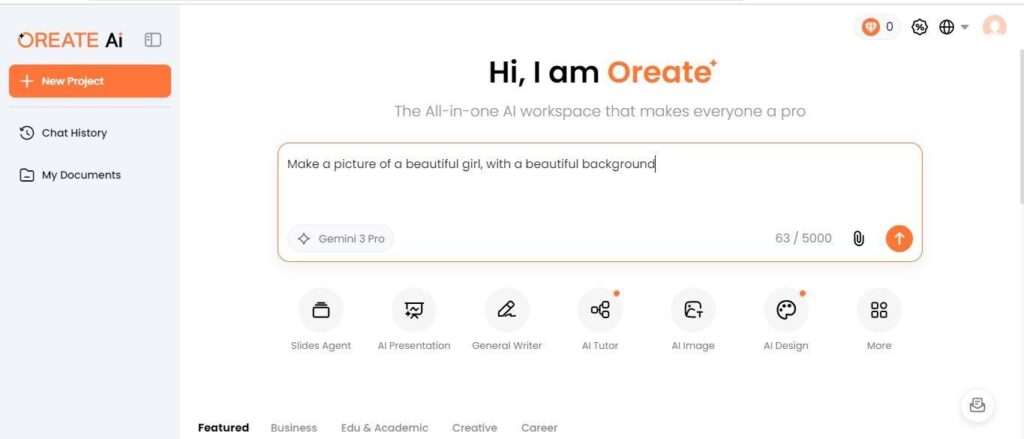Open My Documents
Viewport: 1024px width, 439px height.
point(80,175)
